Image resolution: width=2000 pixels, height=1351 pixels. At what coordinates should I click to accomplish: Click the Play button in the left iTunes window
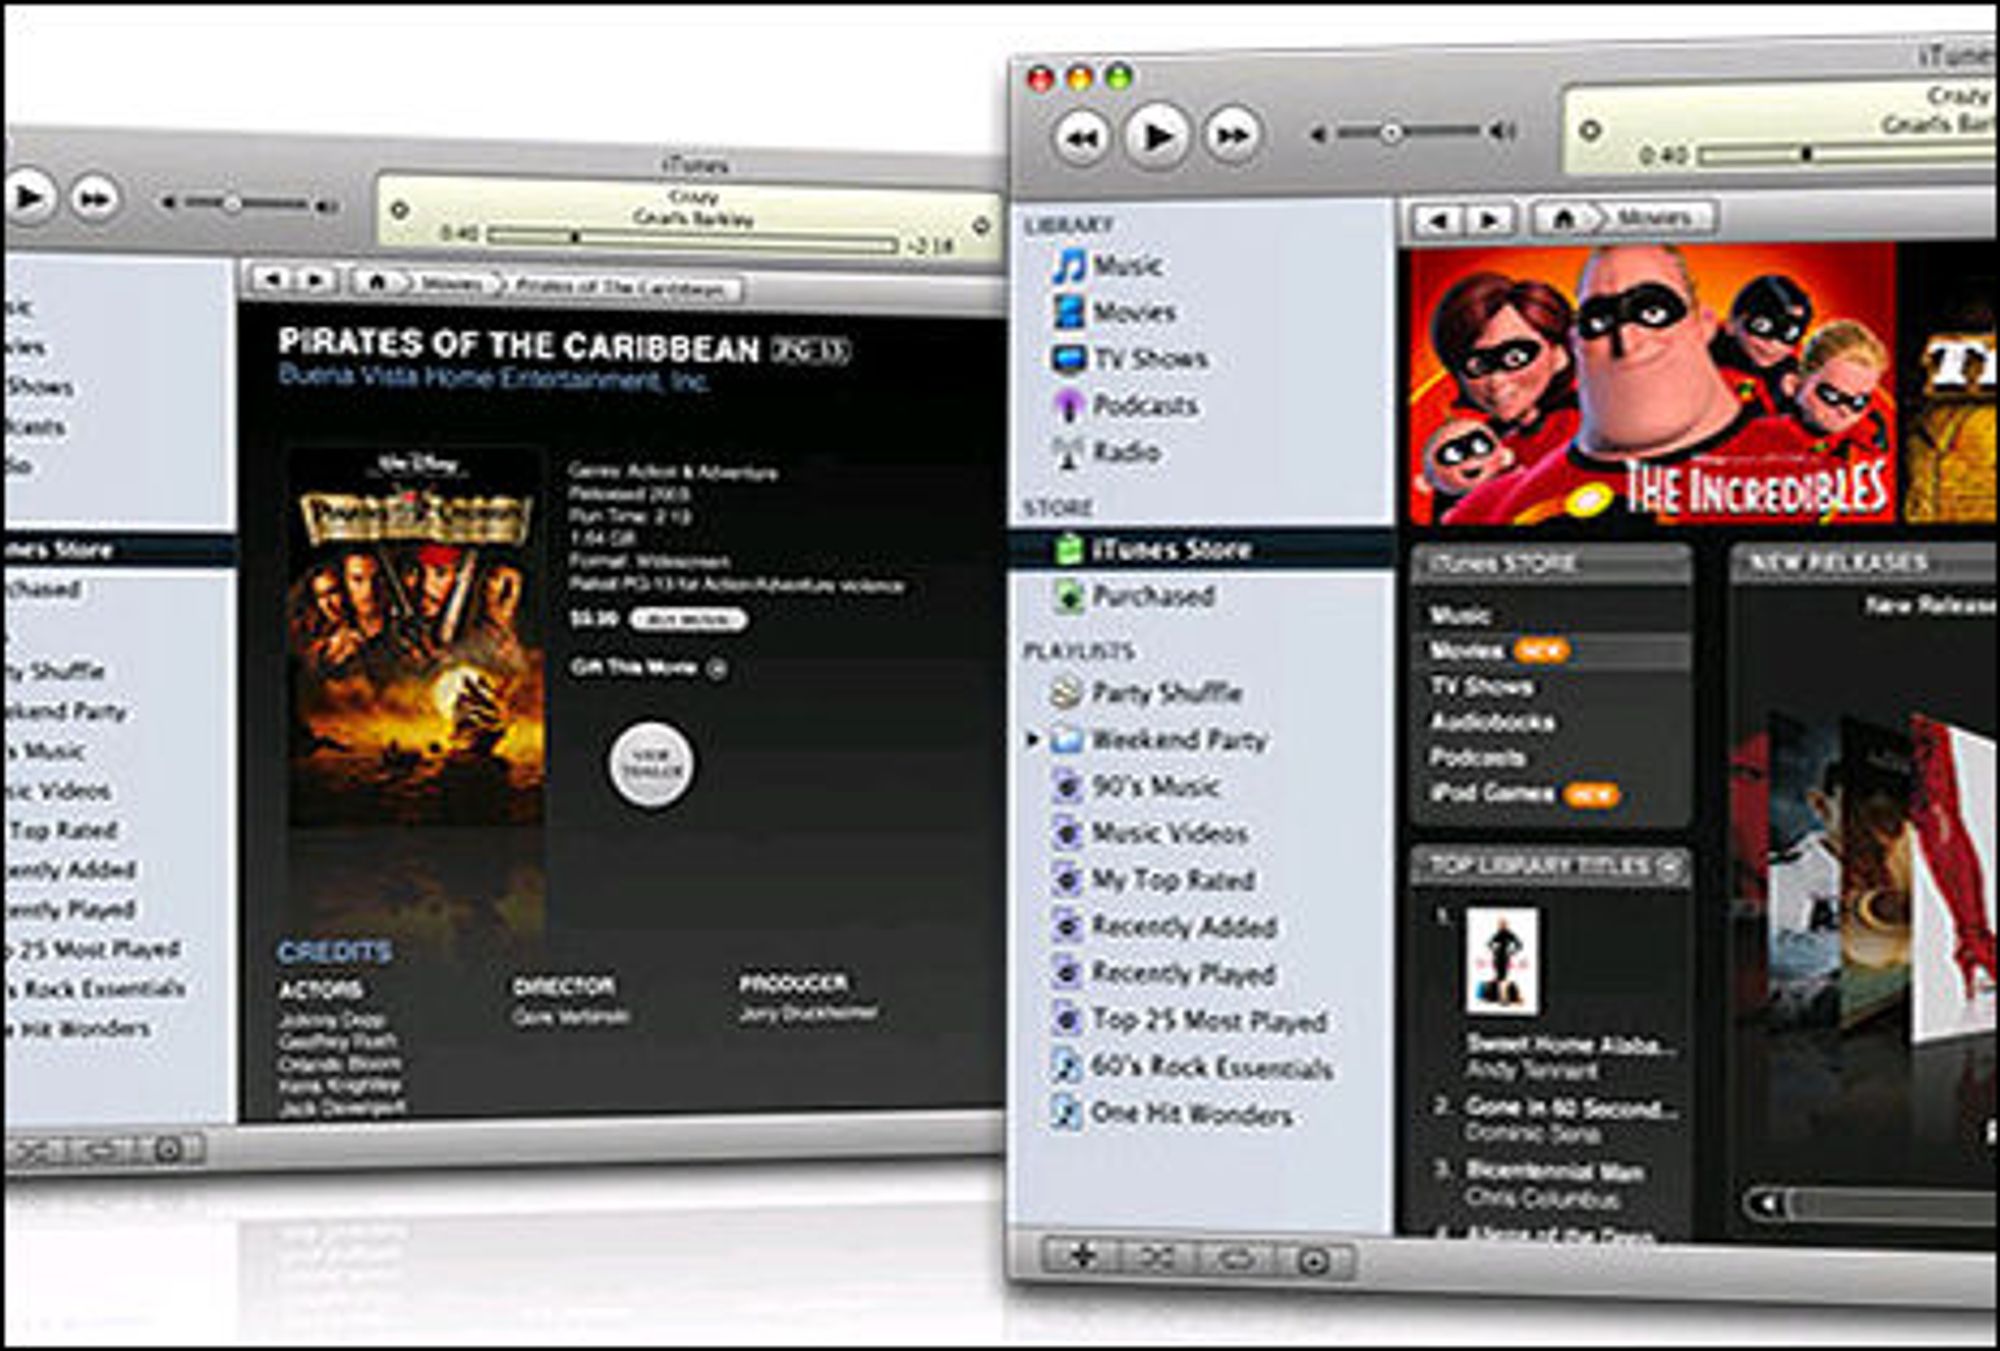coord(28,197)
